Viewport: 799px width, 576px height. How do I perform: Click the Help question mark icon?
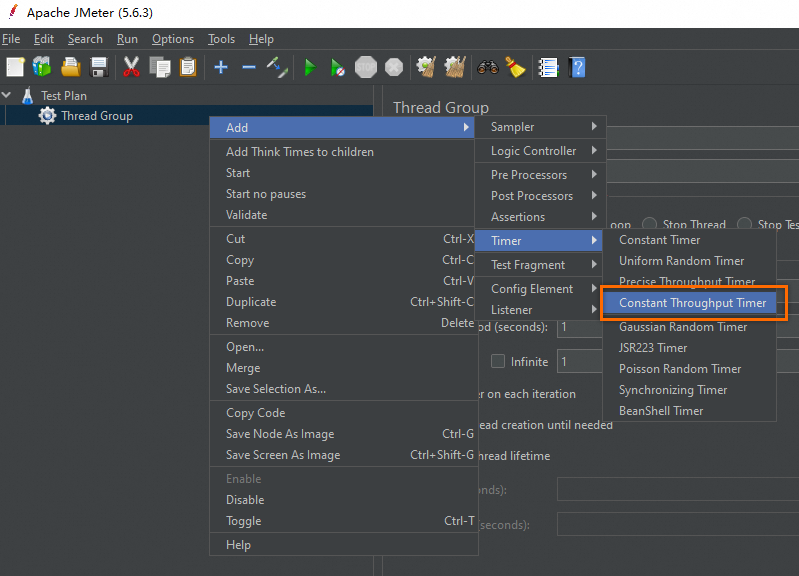[x=577, y=67]
